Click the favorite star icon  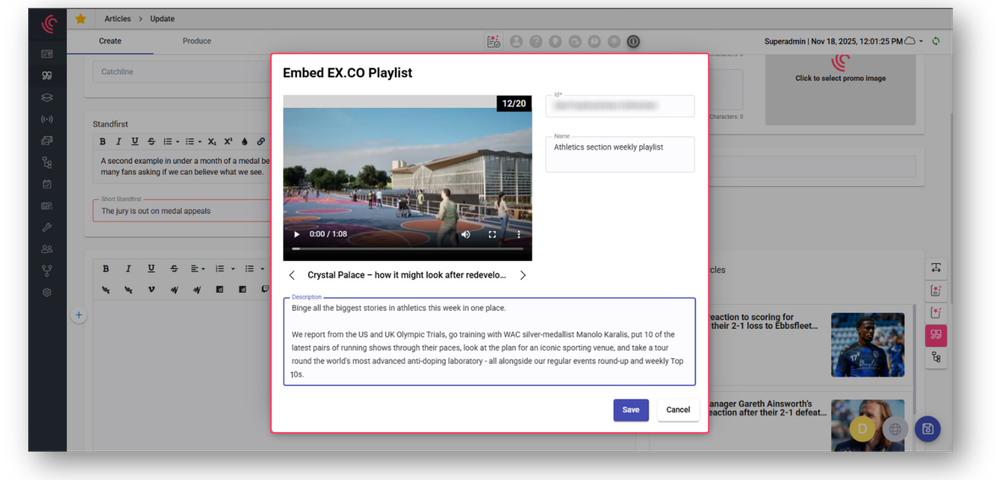[80, 19]
